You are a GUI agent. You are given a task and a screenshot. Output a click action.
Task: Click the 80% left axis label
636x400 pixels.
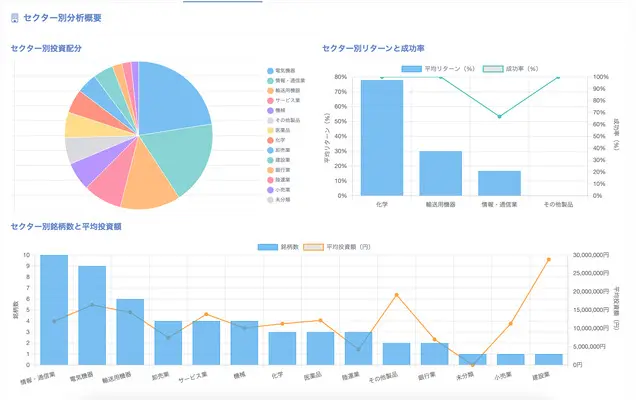pos(341,77)
